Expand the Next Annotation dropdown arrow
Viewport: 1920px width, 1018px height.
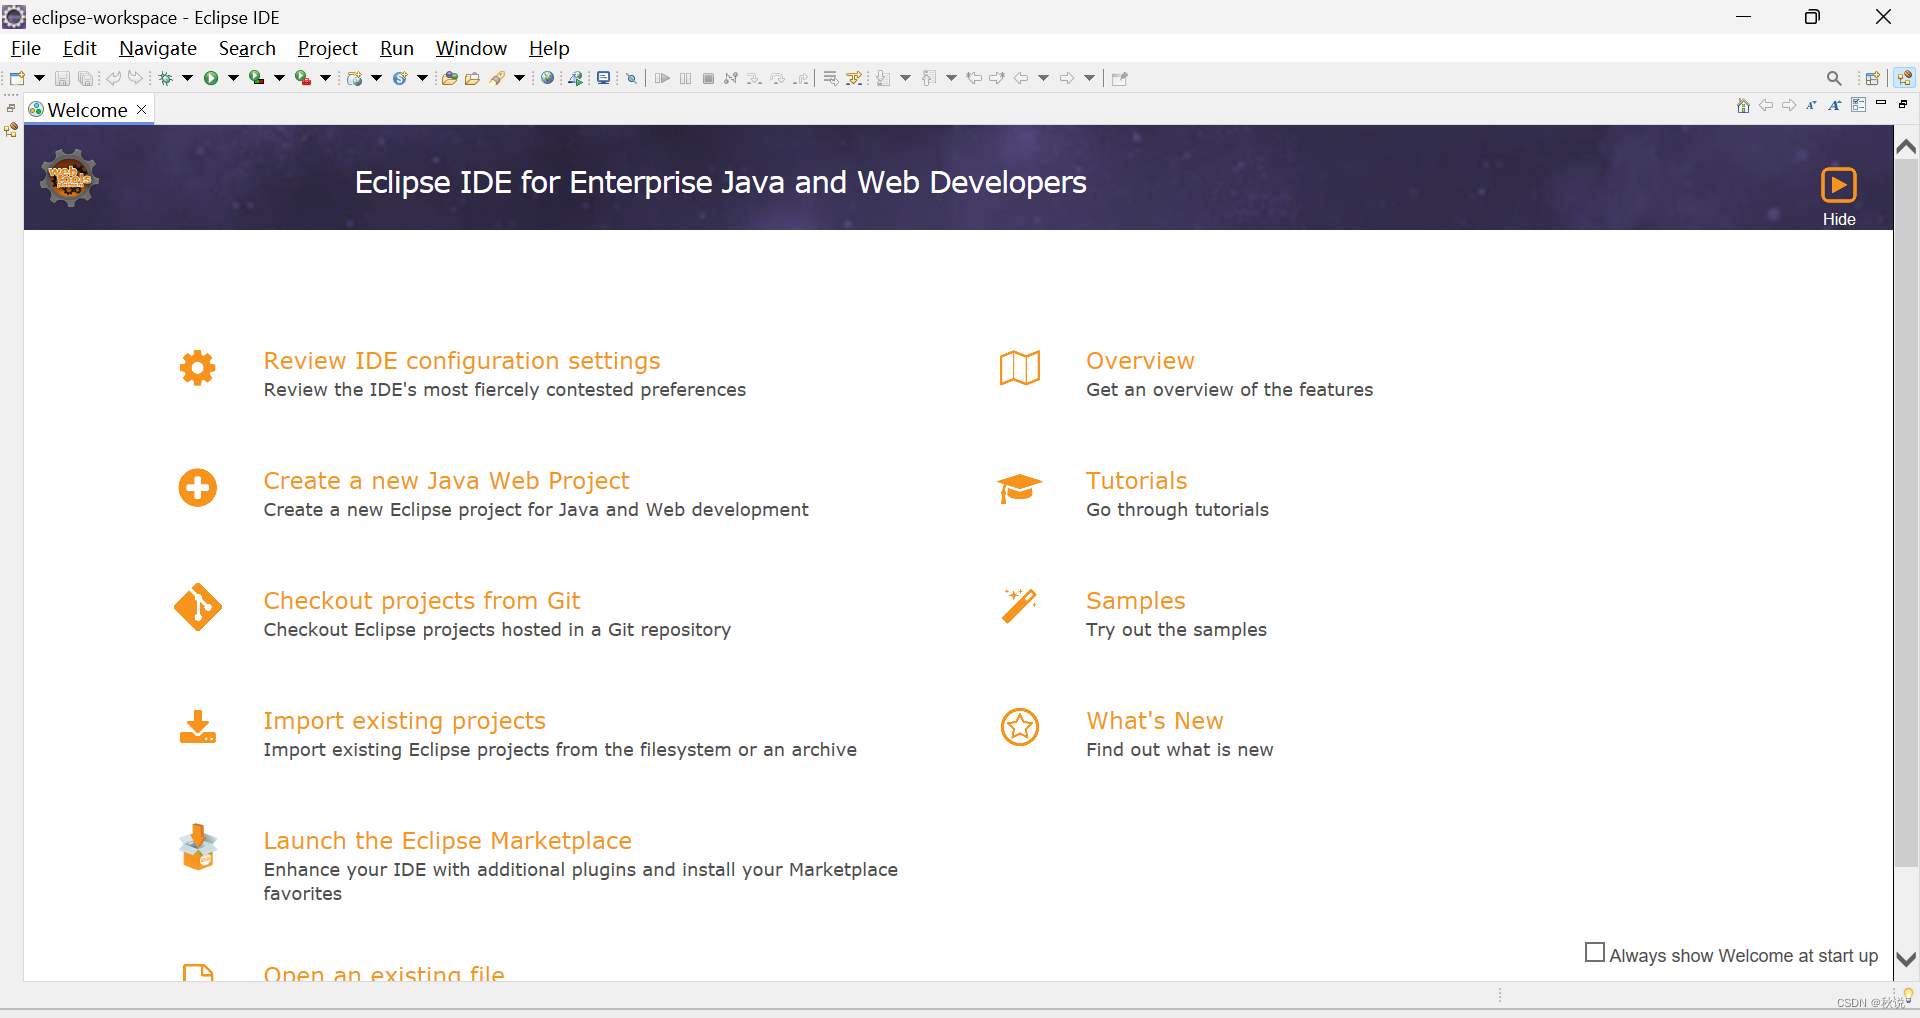(905, 78)
